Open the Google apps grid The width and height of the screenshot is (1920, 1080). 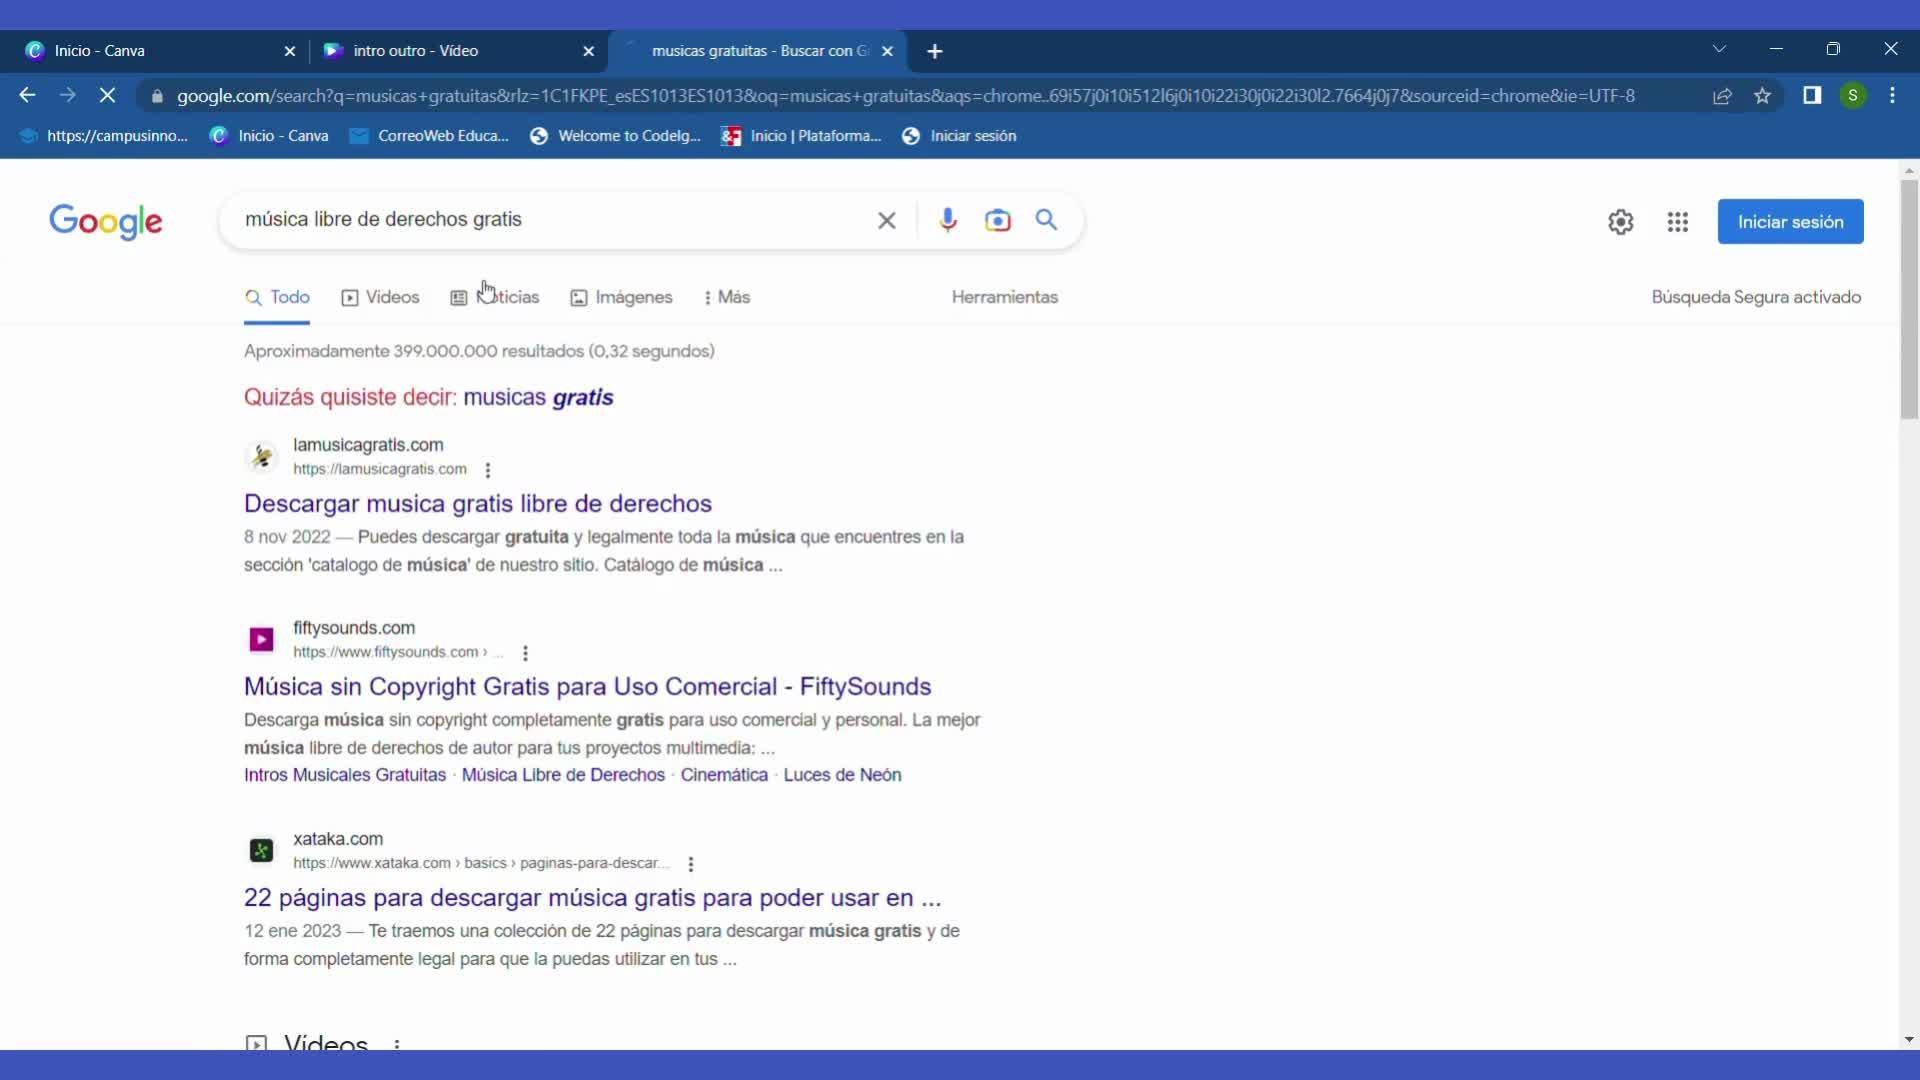pyautogui.click(x=1677, y=222)
